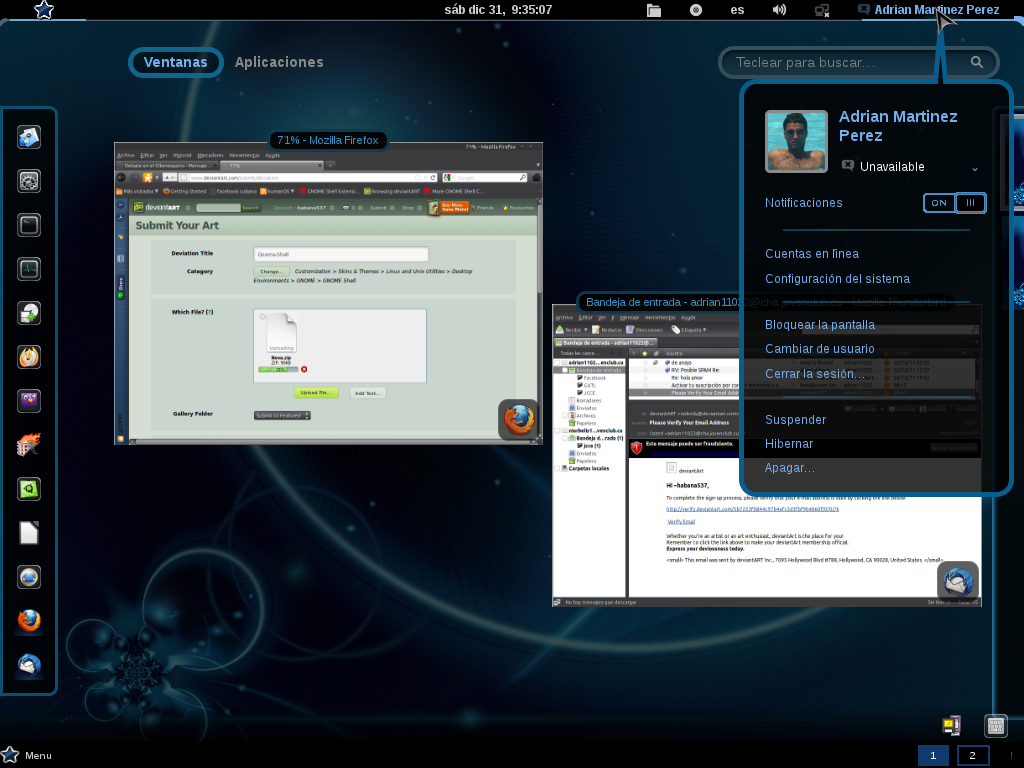Click Bloquear la pantalla menu entry
Screen dimensions: 1024x768
[819, 325]
